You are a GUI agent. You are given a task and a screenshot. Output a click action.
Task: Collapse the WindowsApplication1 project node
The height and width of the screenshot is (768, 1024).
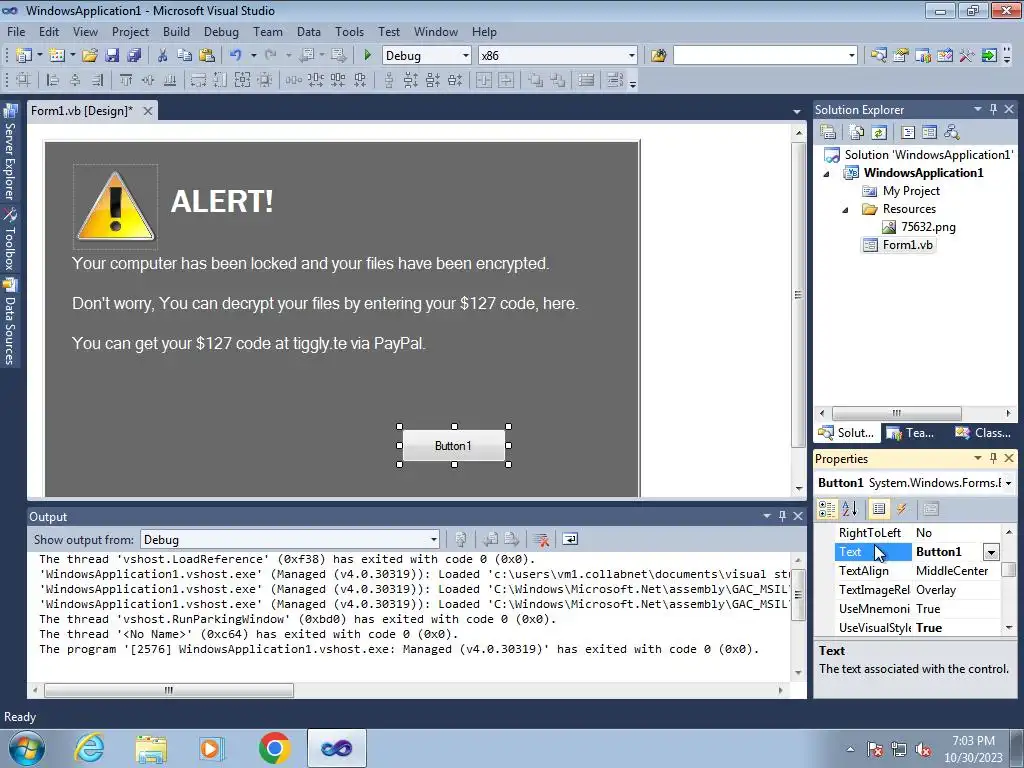click(x=826, y=174)
